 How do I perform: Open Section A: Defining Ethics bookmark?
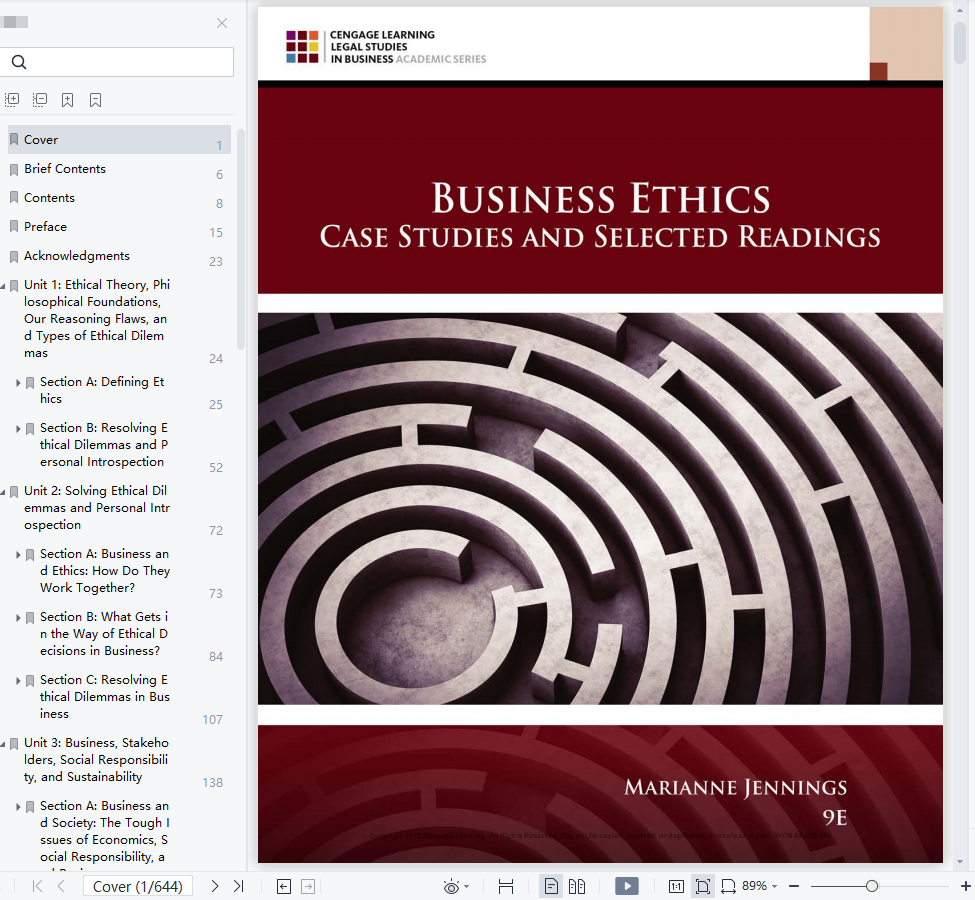click(102, 390)
